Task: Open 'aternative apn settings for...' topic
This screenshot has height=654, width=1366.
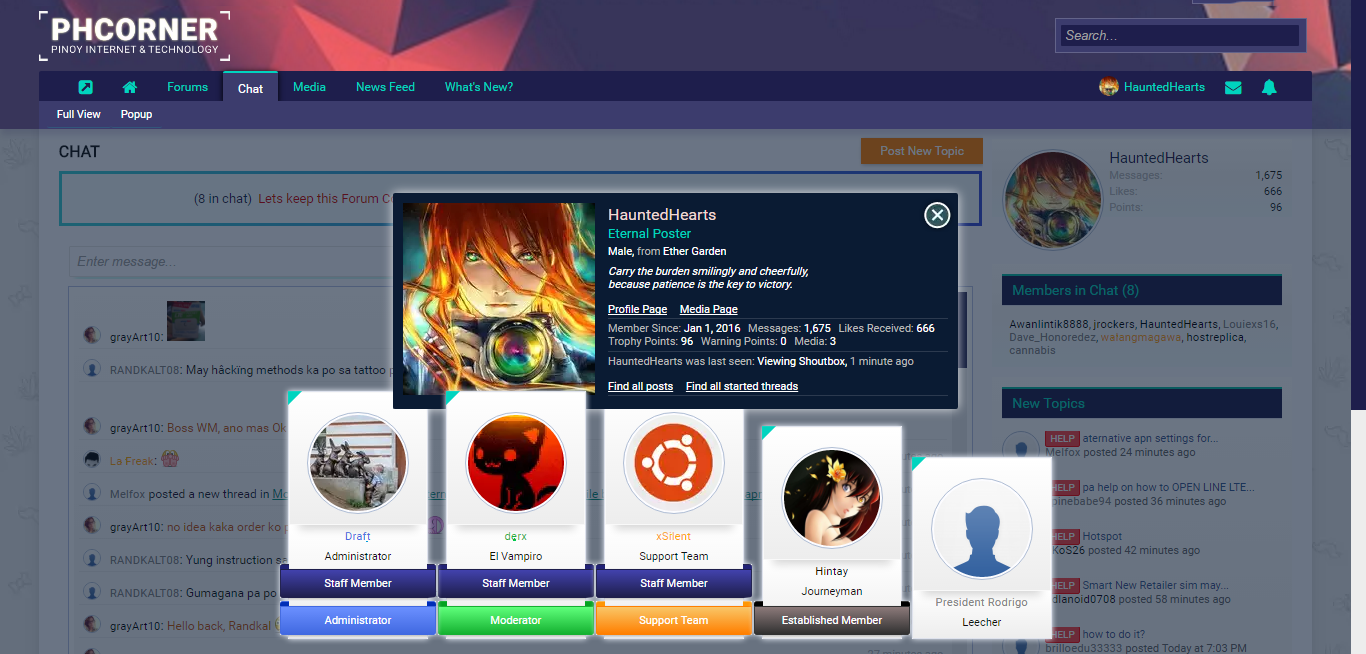Action: coord(1150,438)
